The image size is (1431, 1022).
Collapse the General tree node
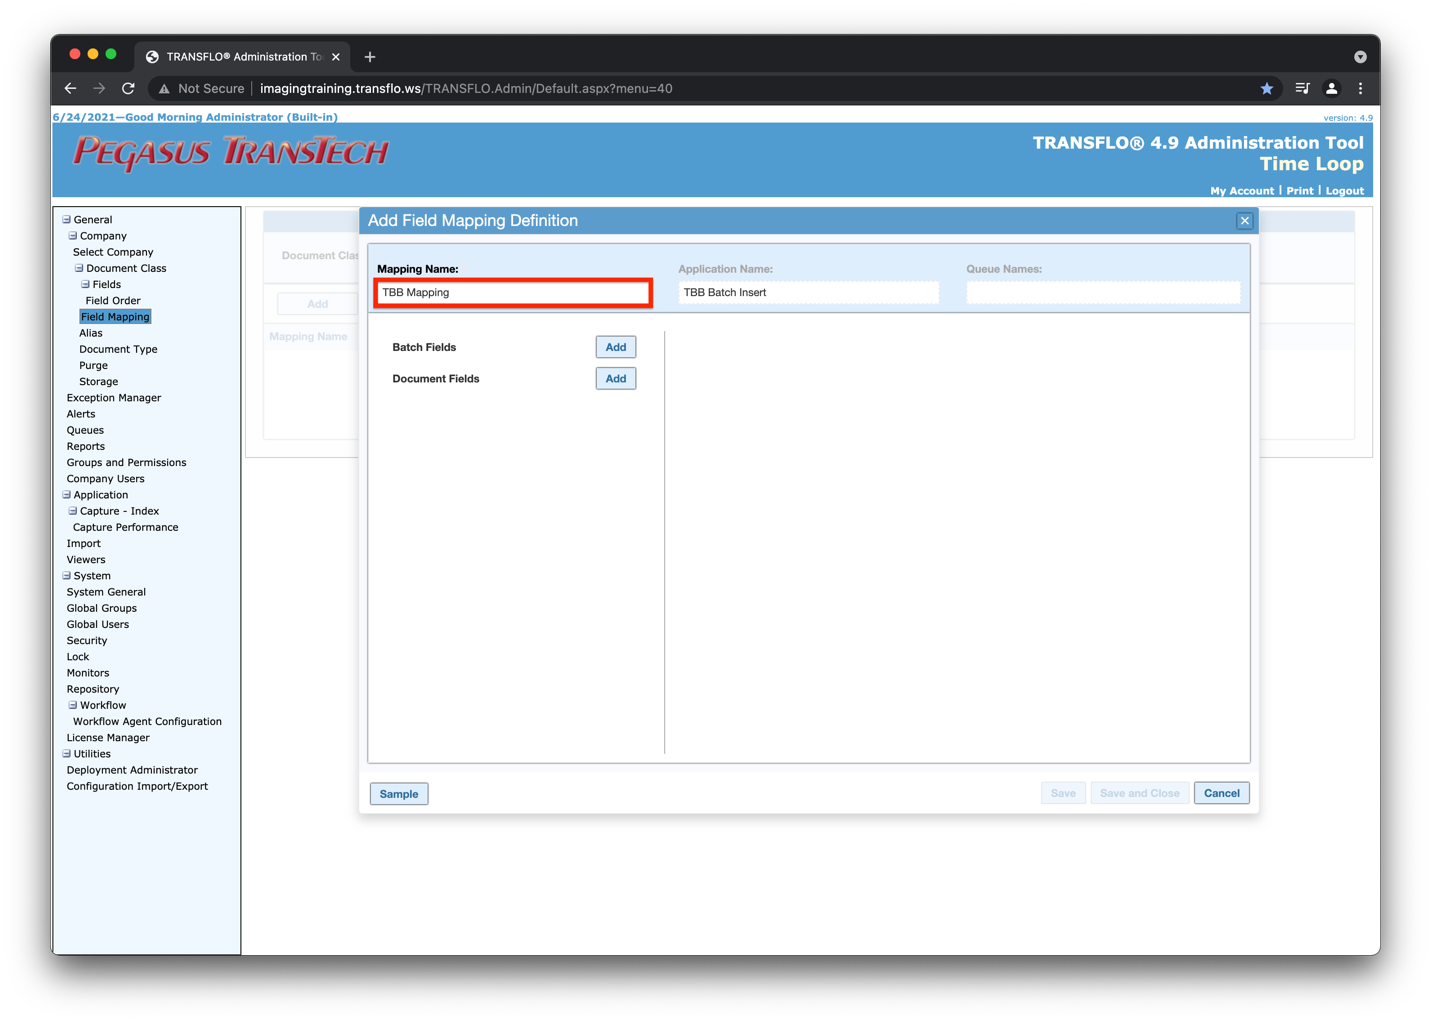tap(67, 219)
